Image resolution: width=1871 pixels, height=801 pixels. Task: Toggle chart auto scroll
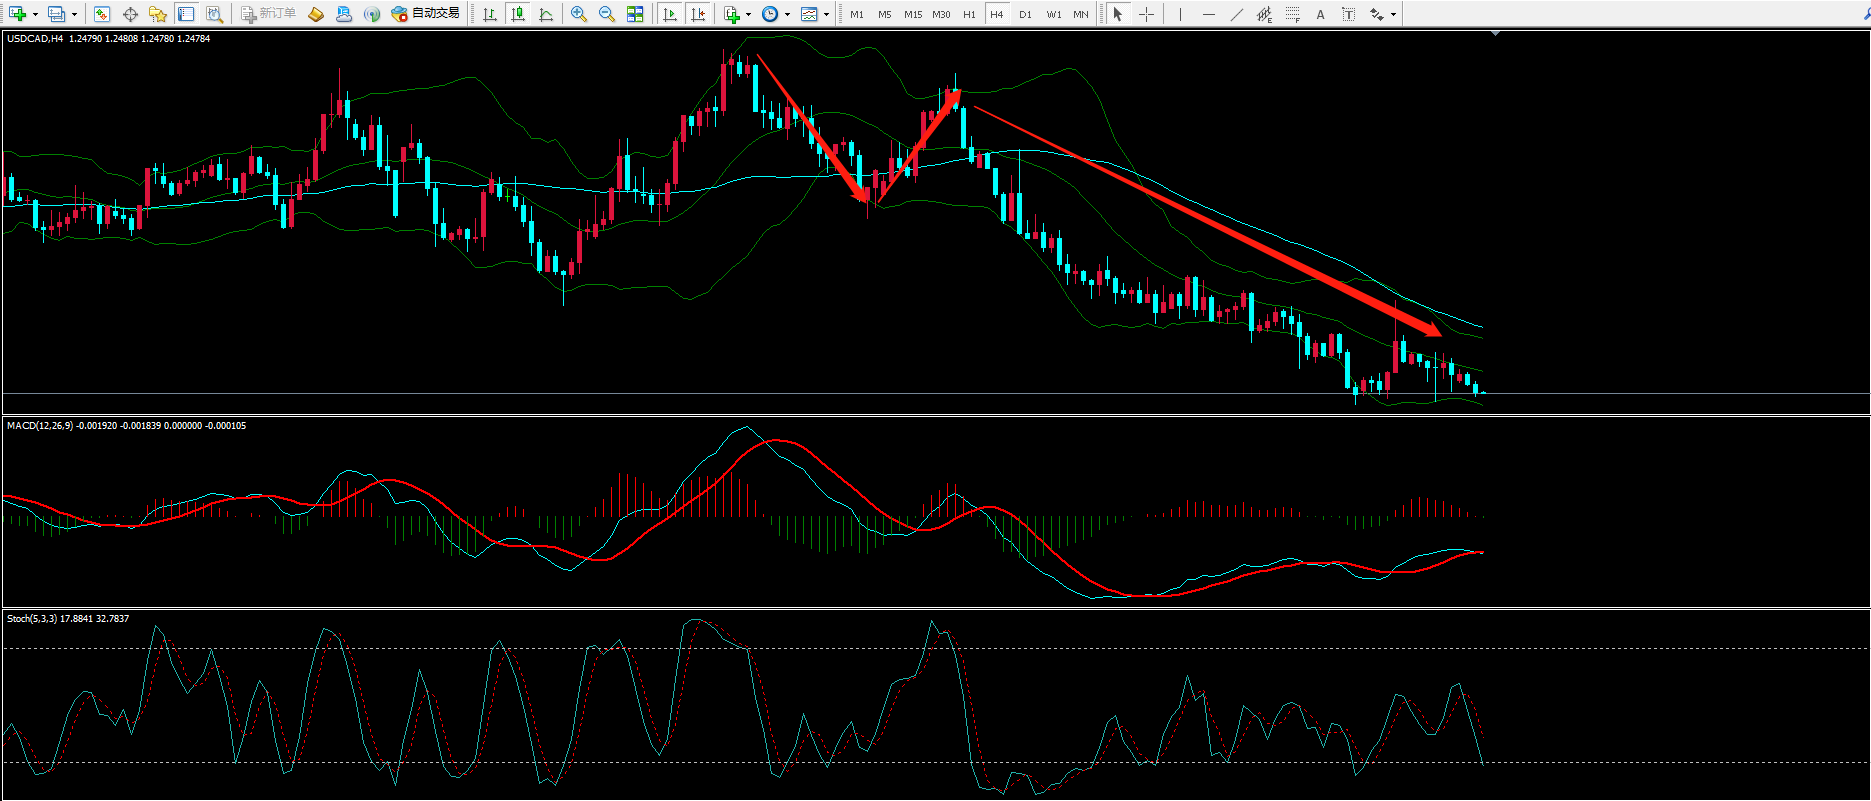tap(670, 14)
